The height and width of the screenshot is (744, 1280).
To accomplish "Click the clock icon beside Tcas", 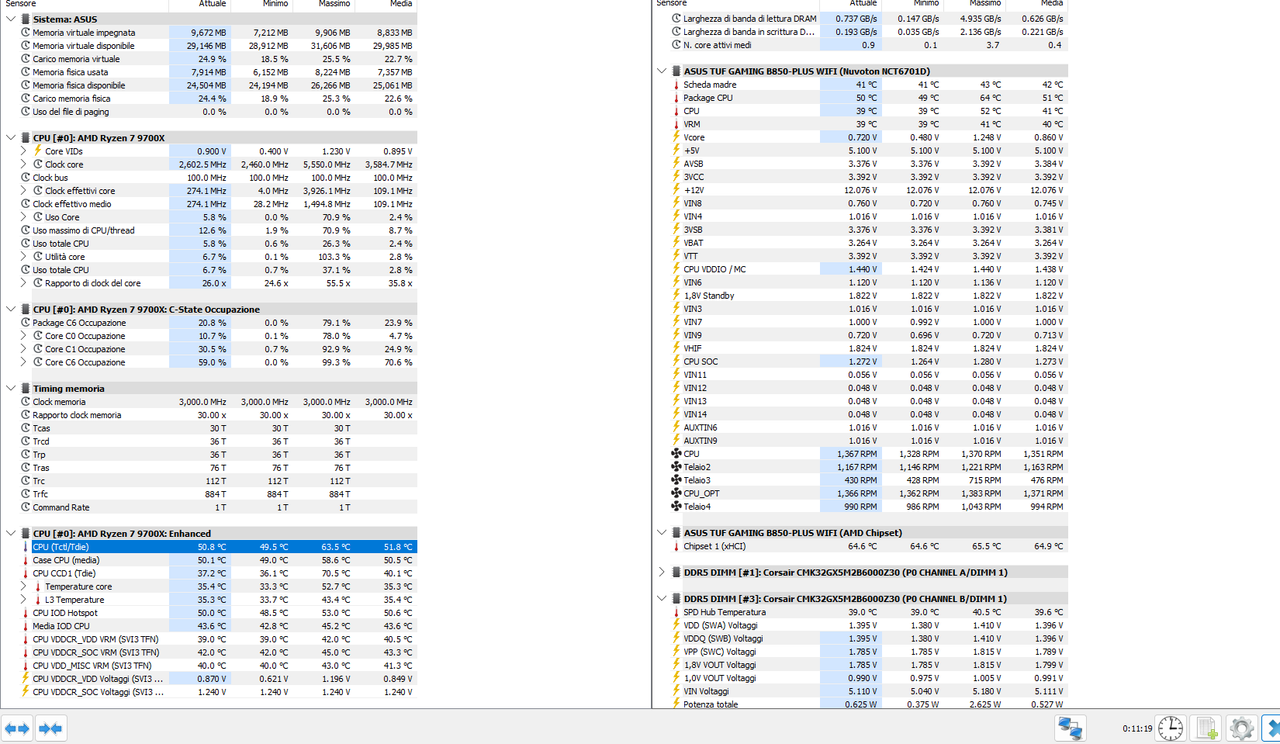I will (25, 428).
